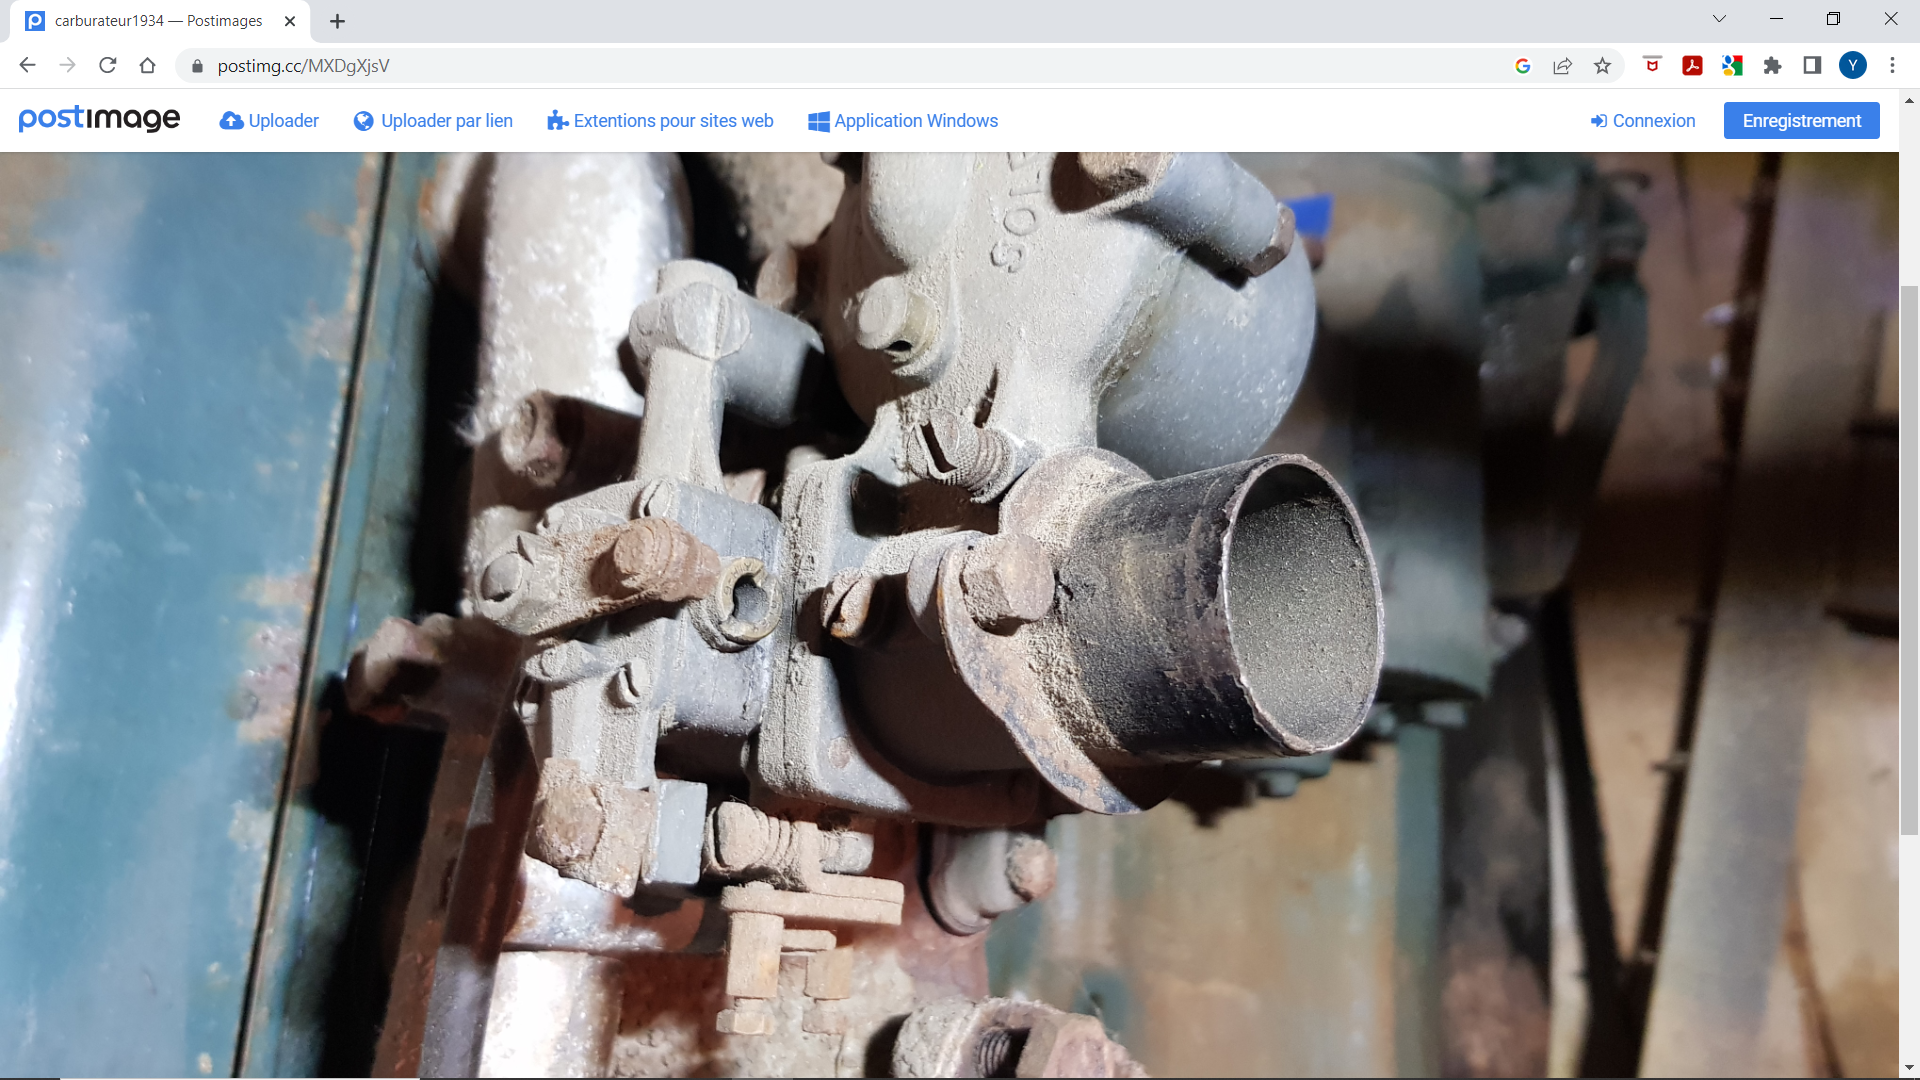Click Extentions pour sites web link
The image size is (1920, 1080).
point(660,121)
